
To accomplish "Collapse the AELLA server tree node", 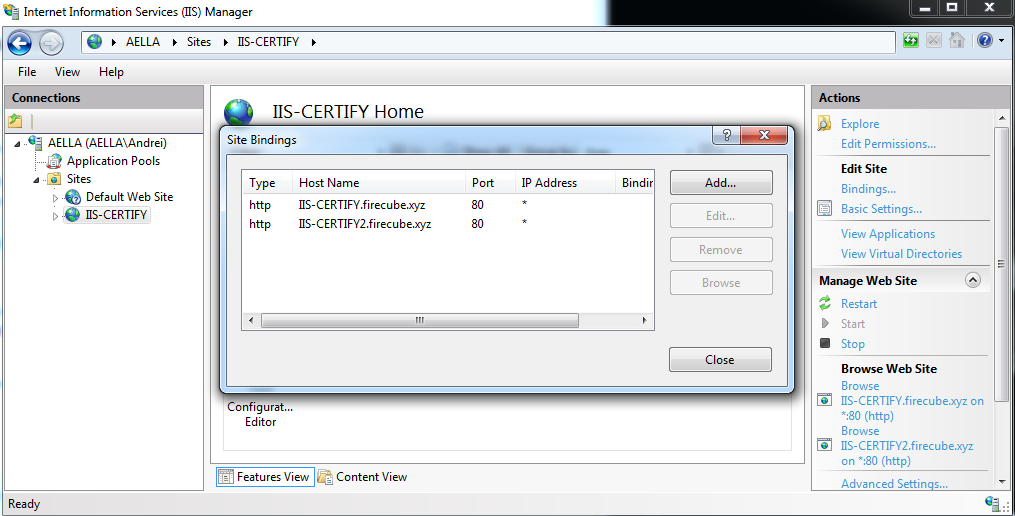I will click(17, 144).
